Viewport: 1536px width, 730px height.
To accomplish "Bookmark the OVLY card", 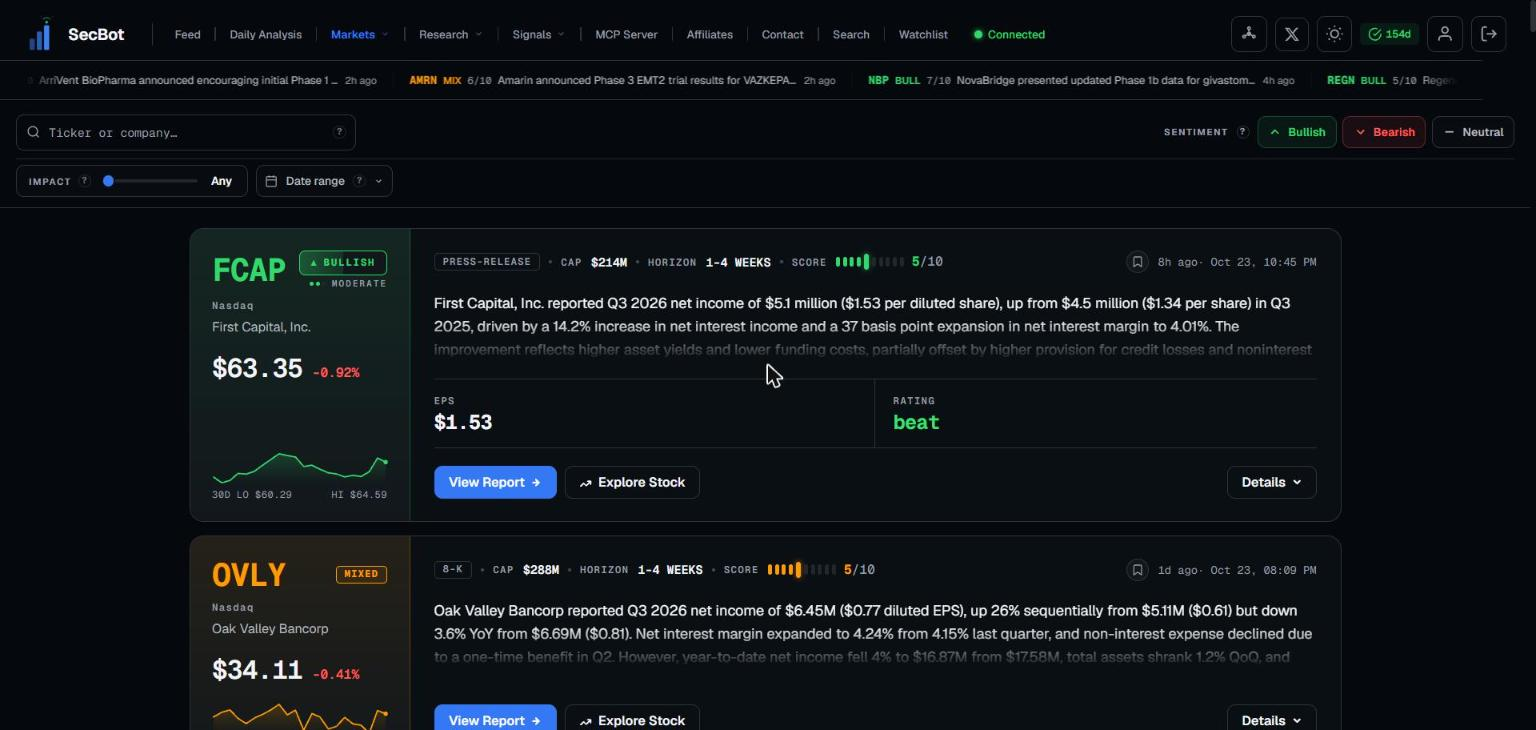I will point(1137,570).
